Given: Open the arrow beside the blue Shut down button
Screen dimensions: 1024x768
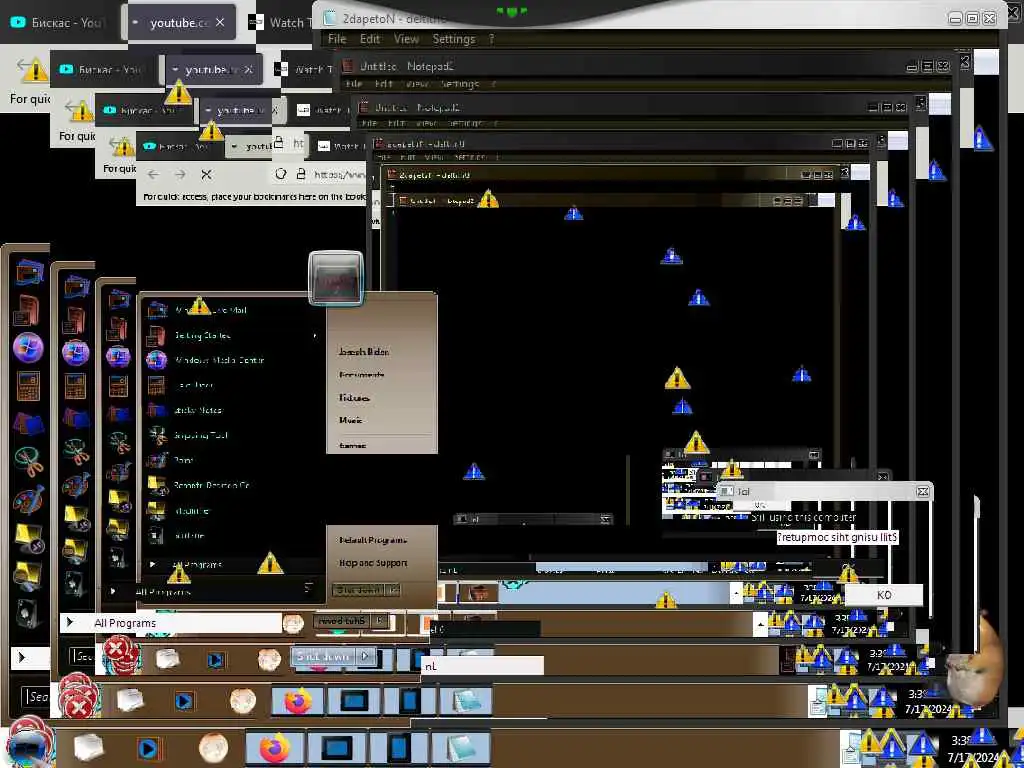Looking at the screenshot, I should (366, 656).
